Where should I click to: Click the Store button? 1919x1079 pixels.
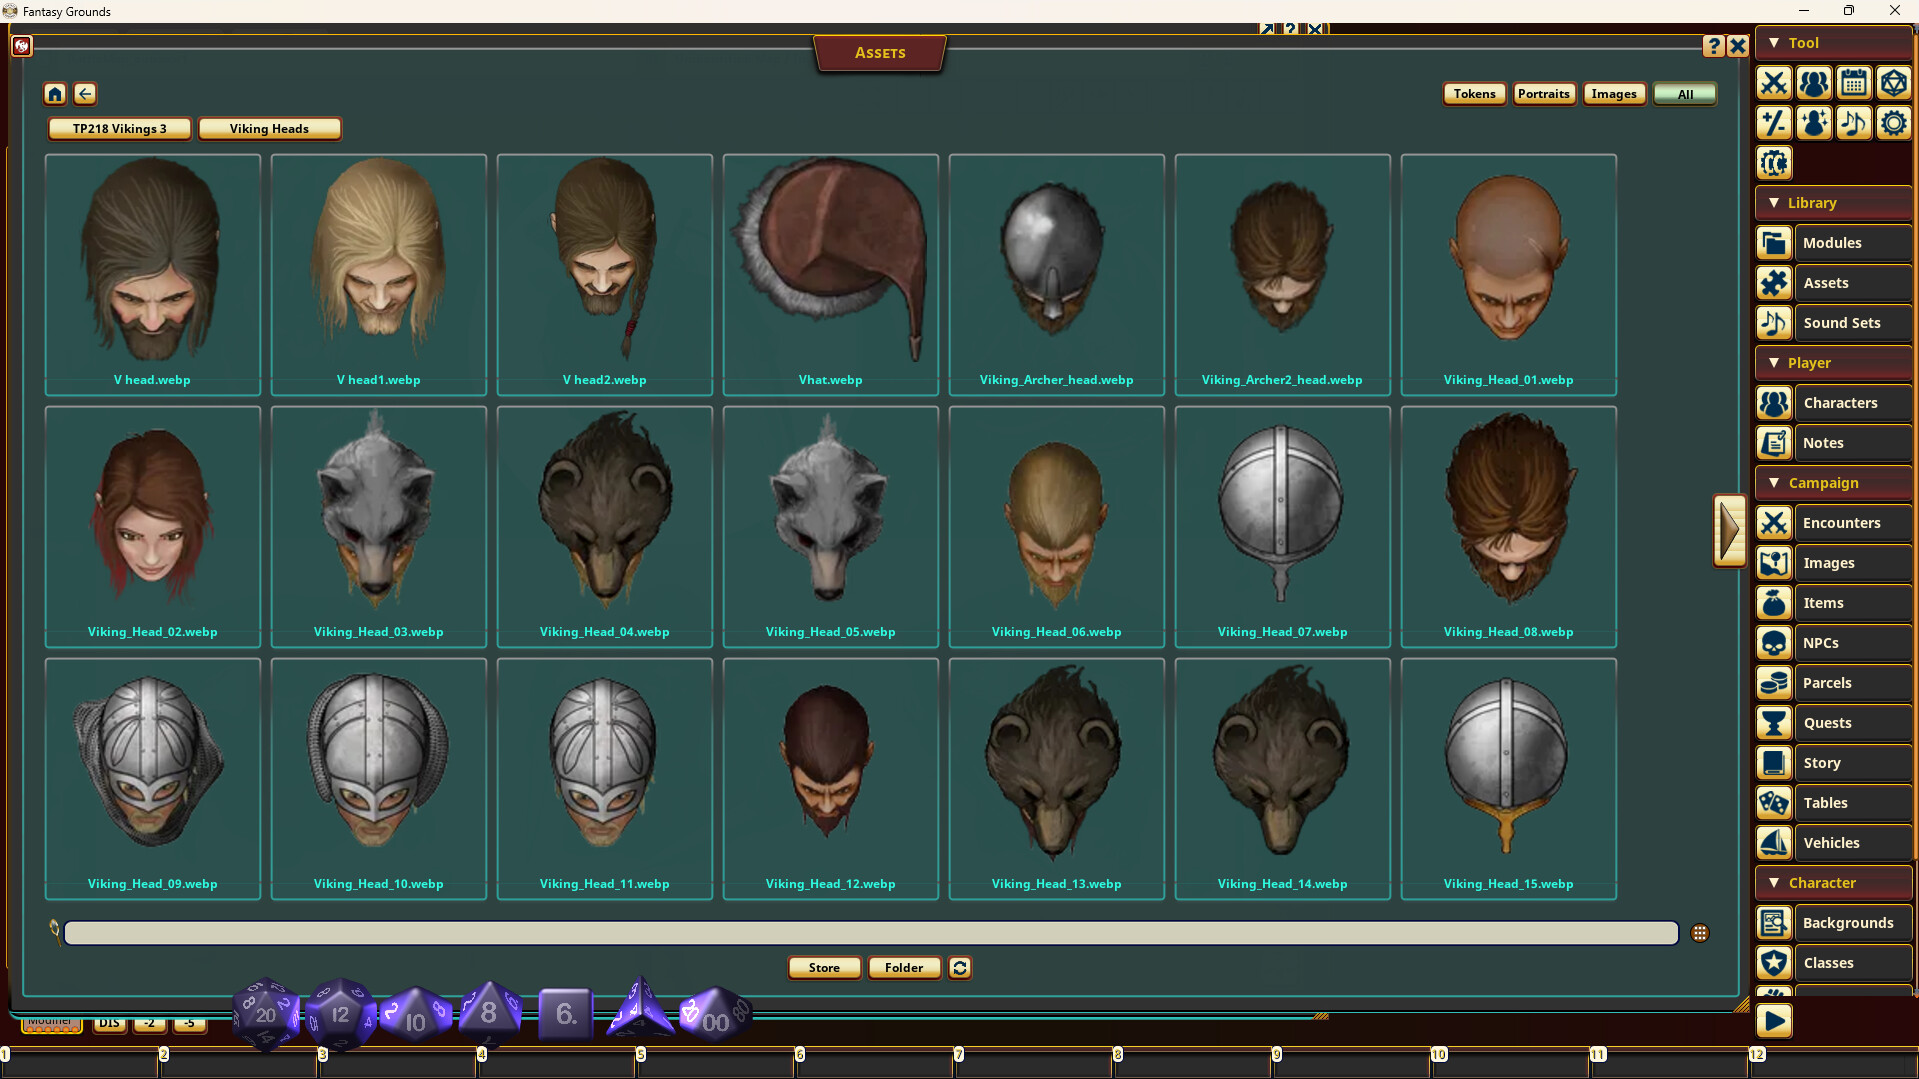(823, 967)
